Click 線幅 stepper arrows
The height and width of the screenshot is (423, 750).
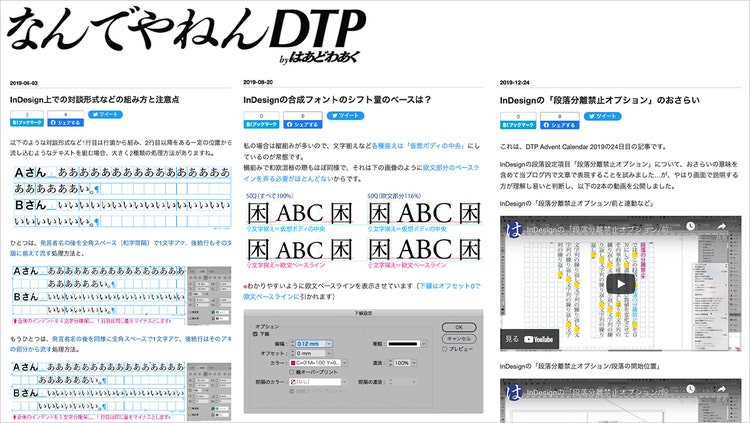292,344
